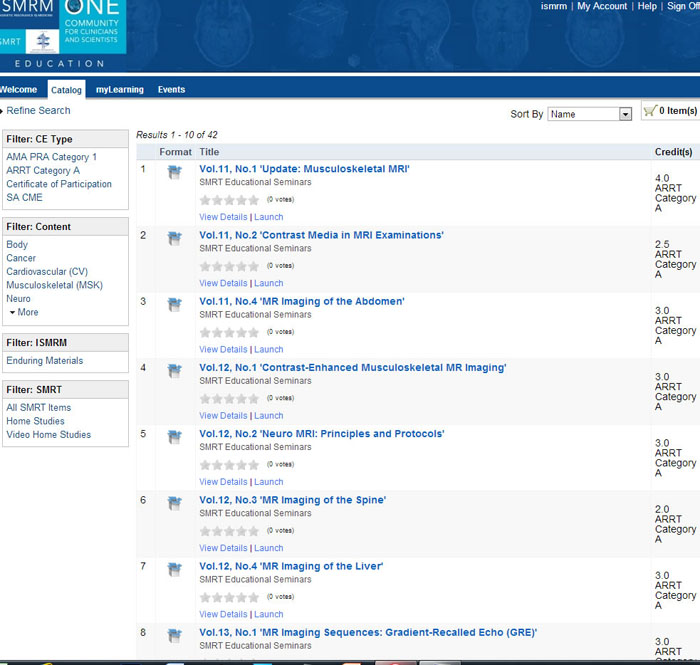
Task: Click format icon for Musculoskeletal MRI update
Action: pyautogui.click(x=175, y=171)
